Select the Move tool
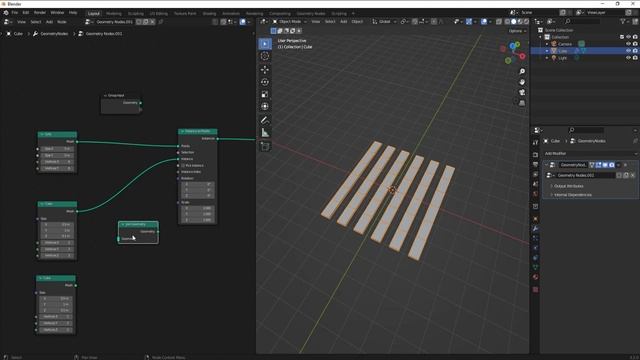 click(265, 69)
